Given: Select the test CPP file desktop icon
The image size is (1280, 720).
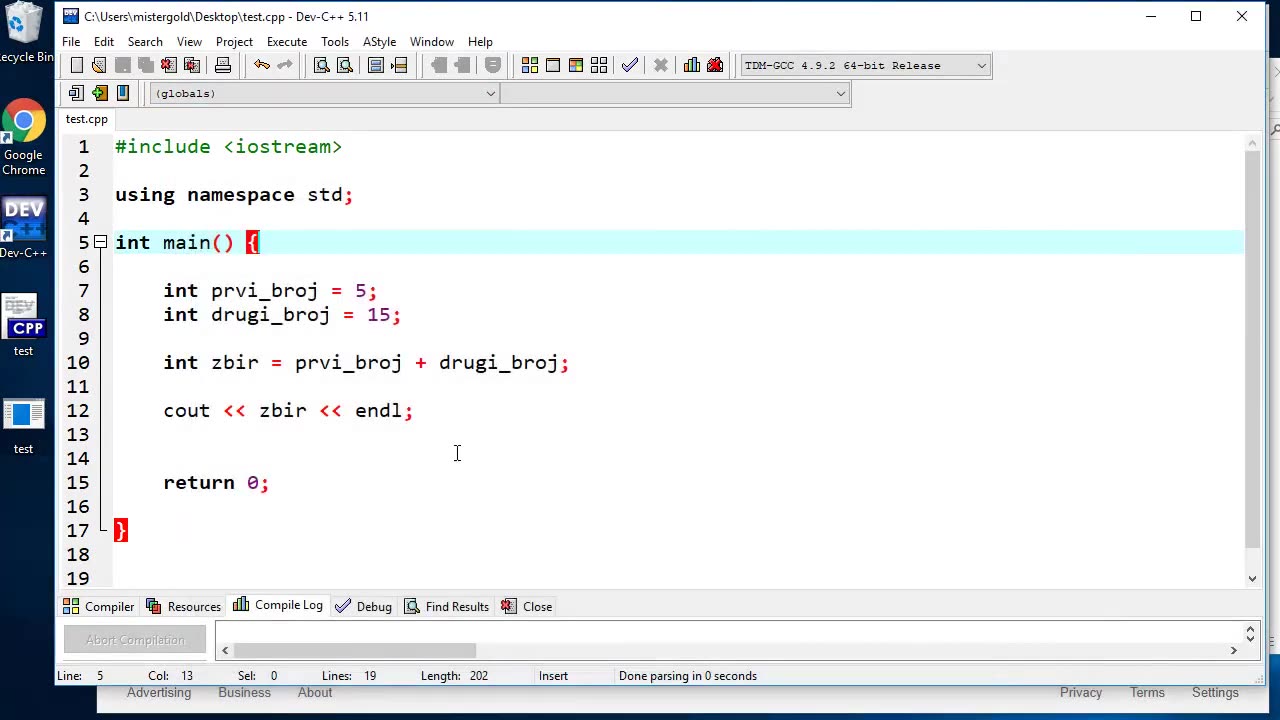Looking at the screenshot, I should tap(23, 326).
